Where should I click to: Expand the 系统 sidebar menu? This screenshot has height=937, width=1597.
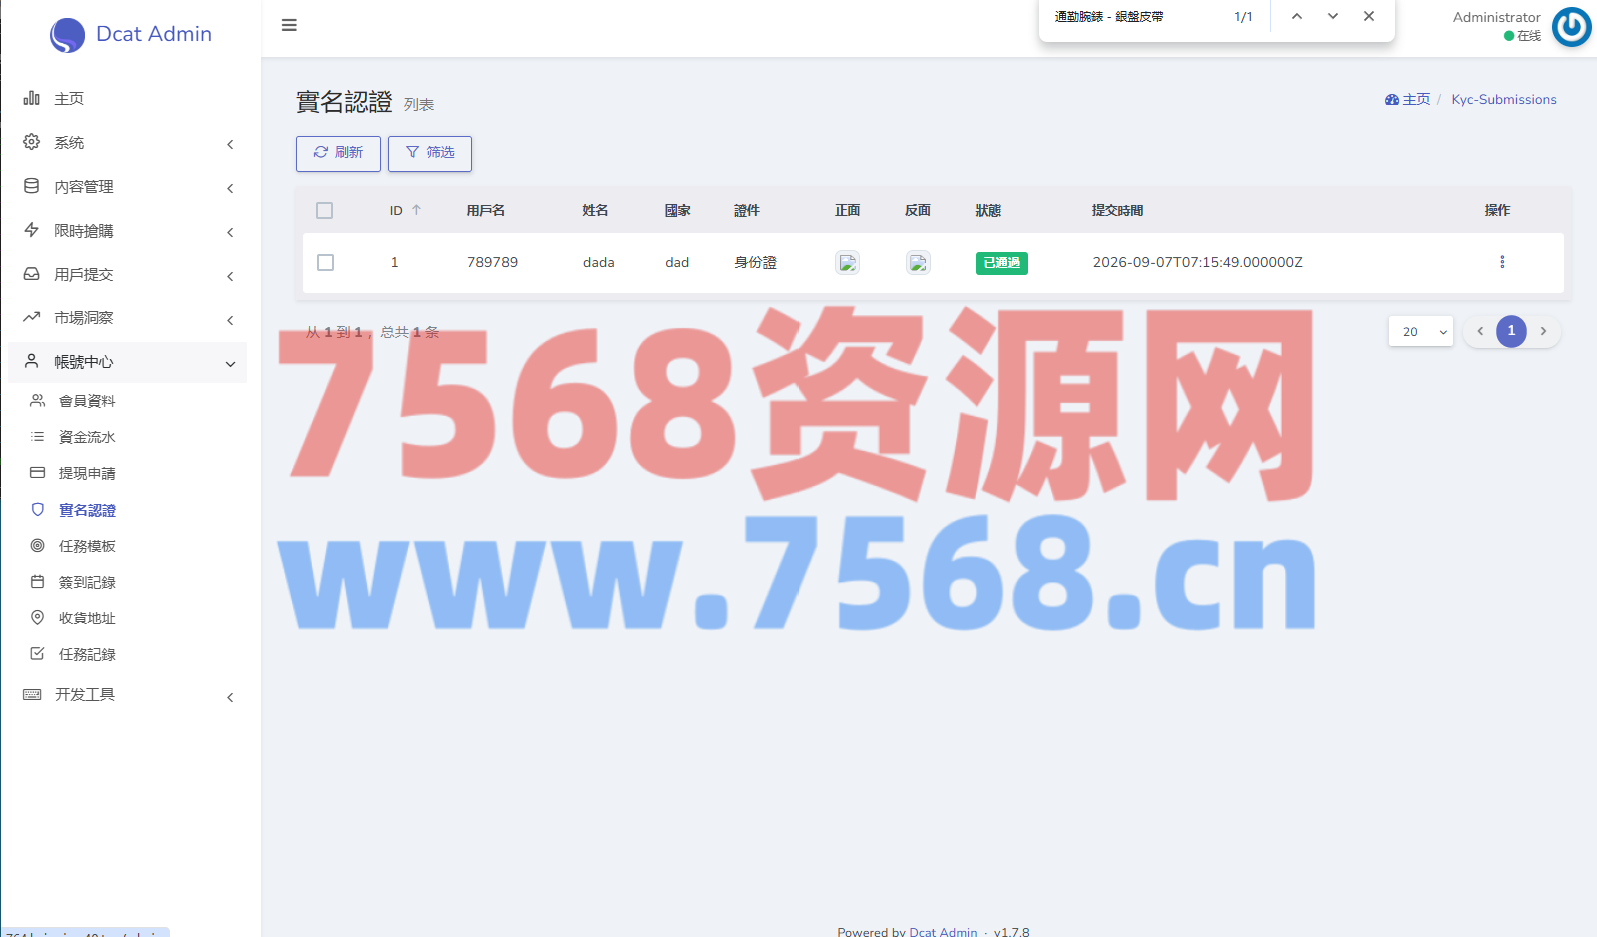tap(128, 143)
